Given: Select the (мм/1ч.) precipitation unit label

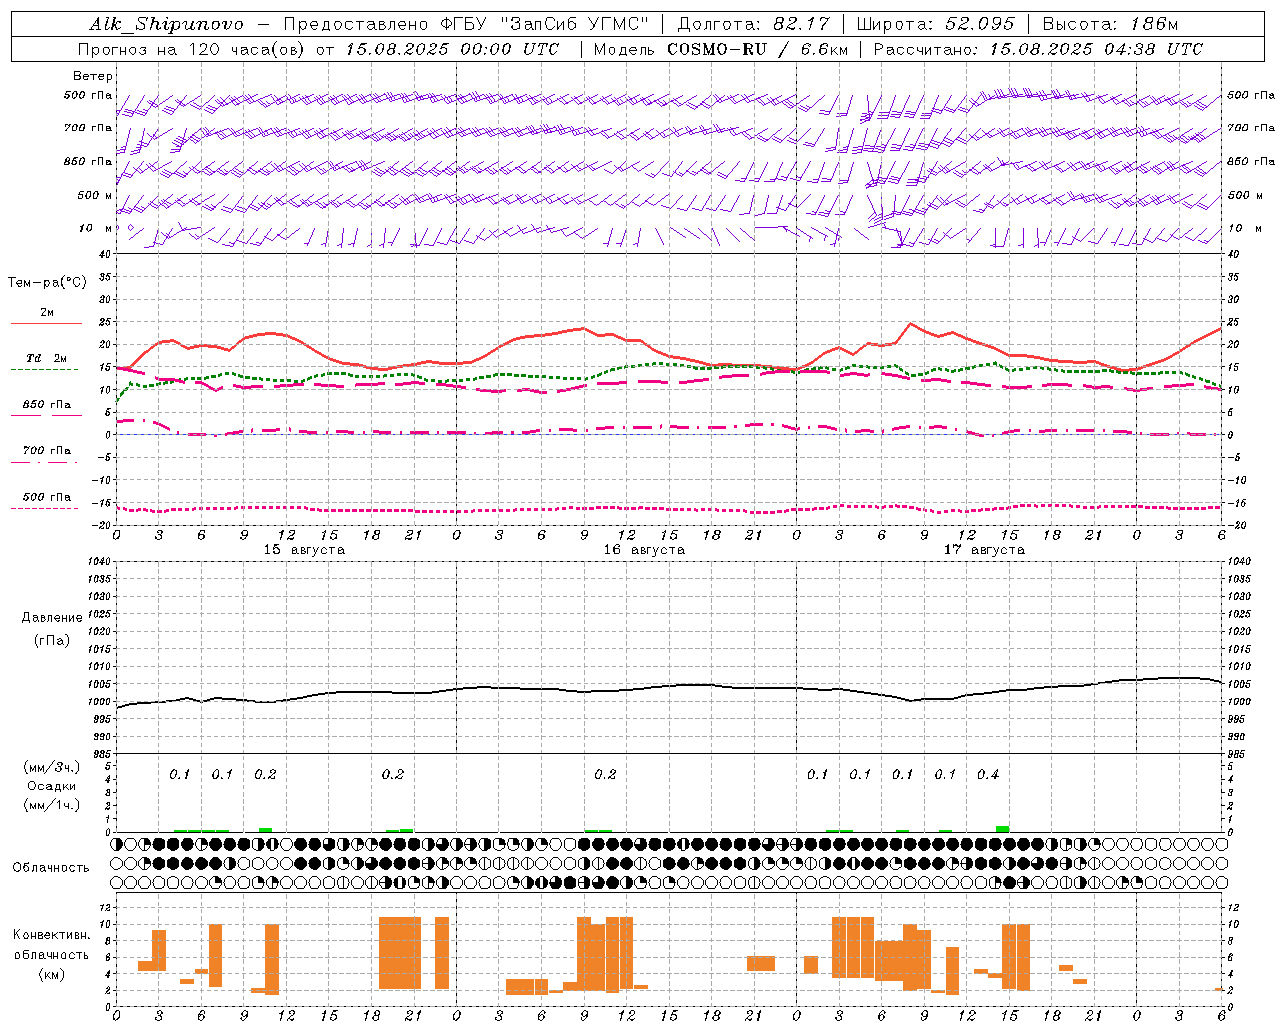Looking at the screenshot, I should pyautogui.click(x=52, y=805).
